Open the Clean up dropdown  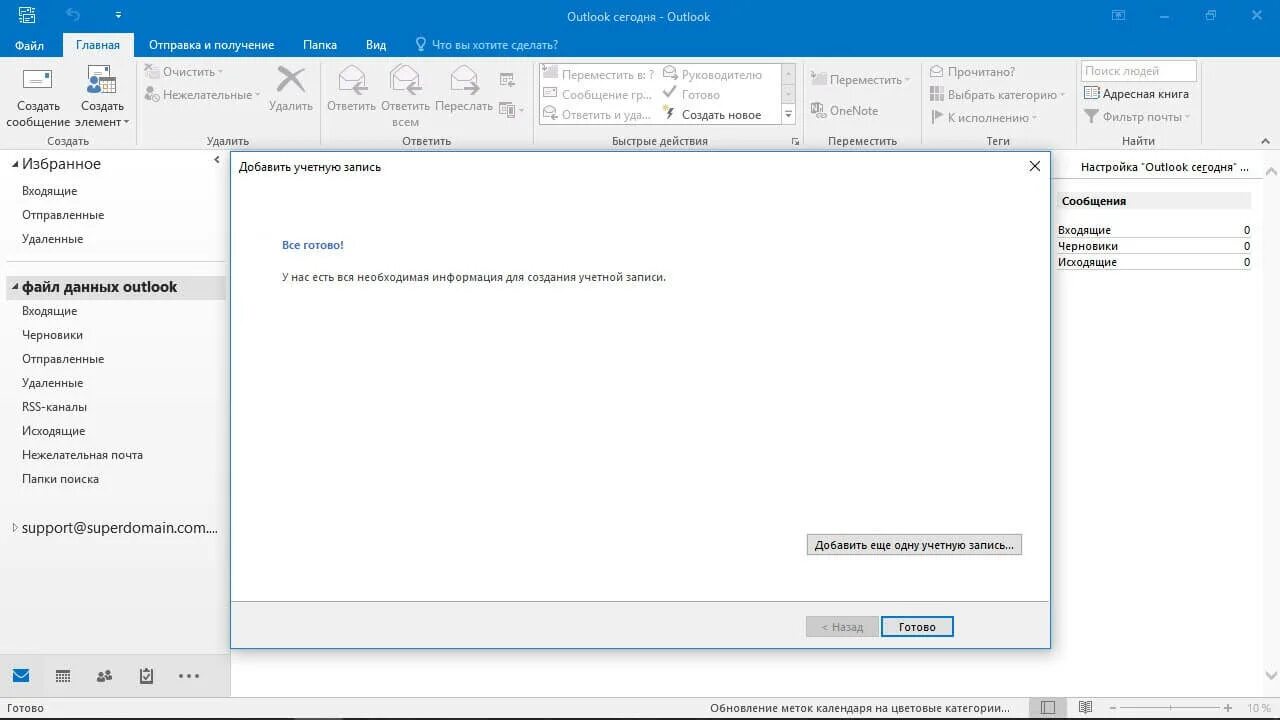click(184, 72)
